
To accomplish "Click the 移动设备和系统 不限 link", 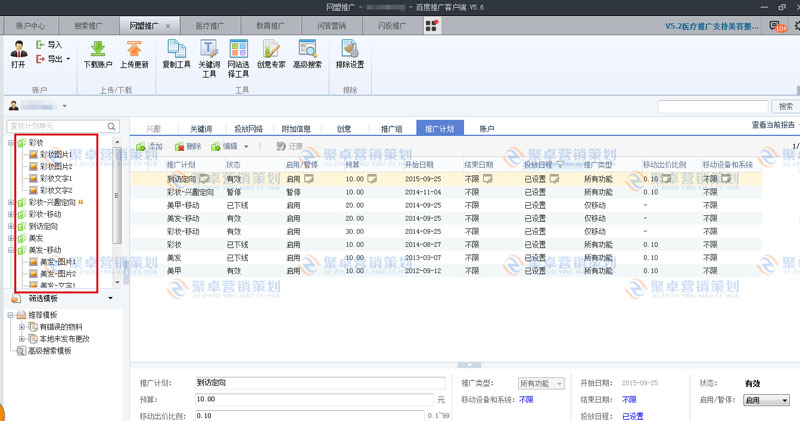I will tap(526, 400).
